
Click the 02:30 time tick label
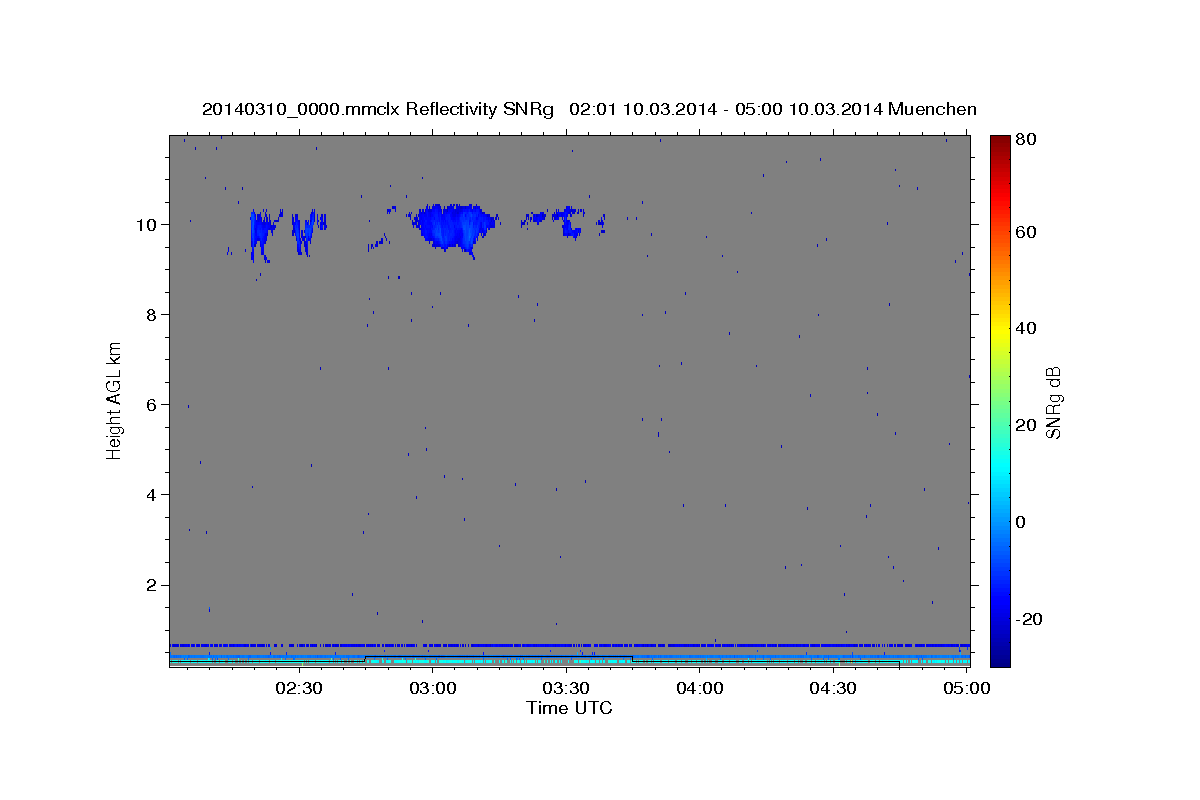point(299,688)
